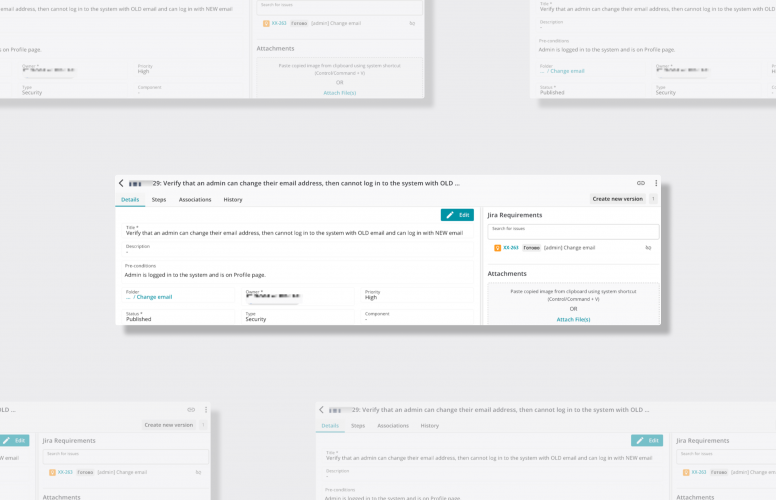Screen dimensions: 776x500
Task: Click Search for issues field in center window
Action: click(x=573, y=231)
